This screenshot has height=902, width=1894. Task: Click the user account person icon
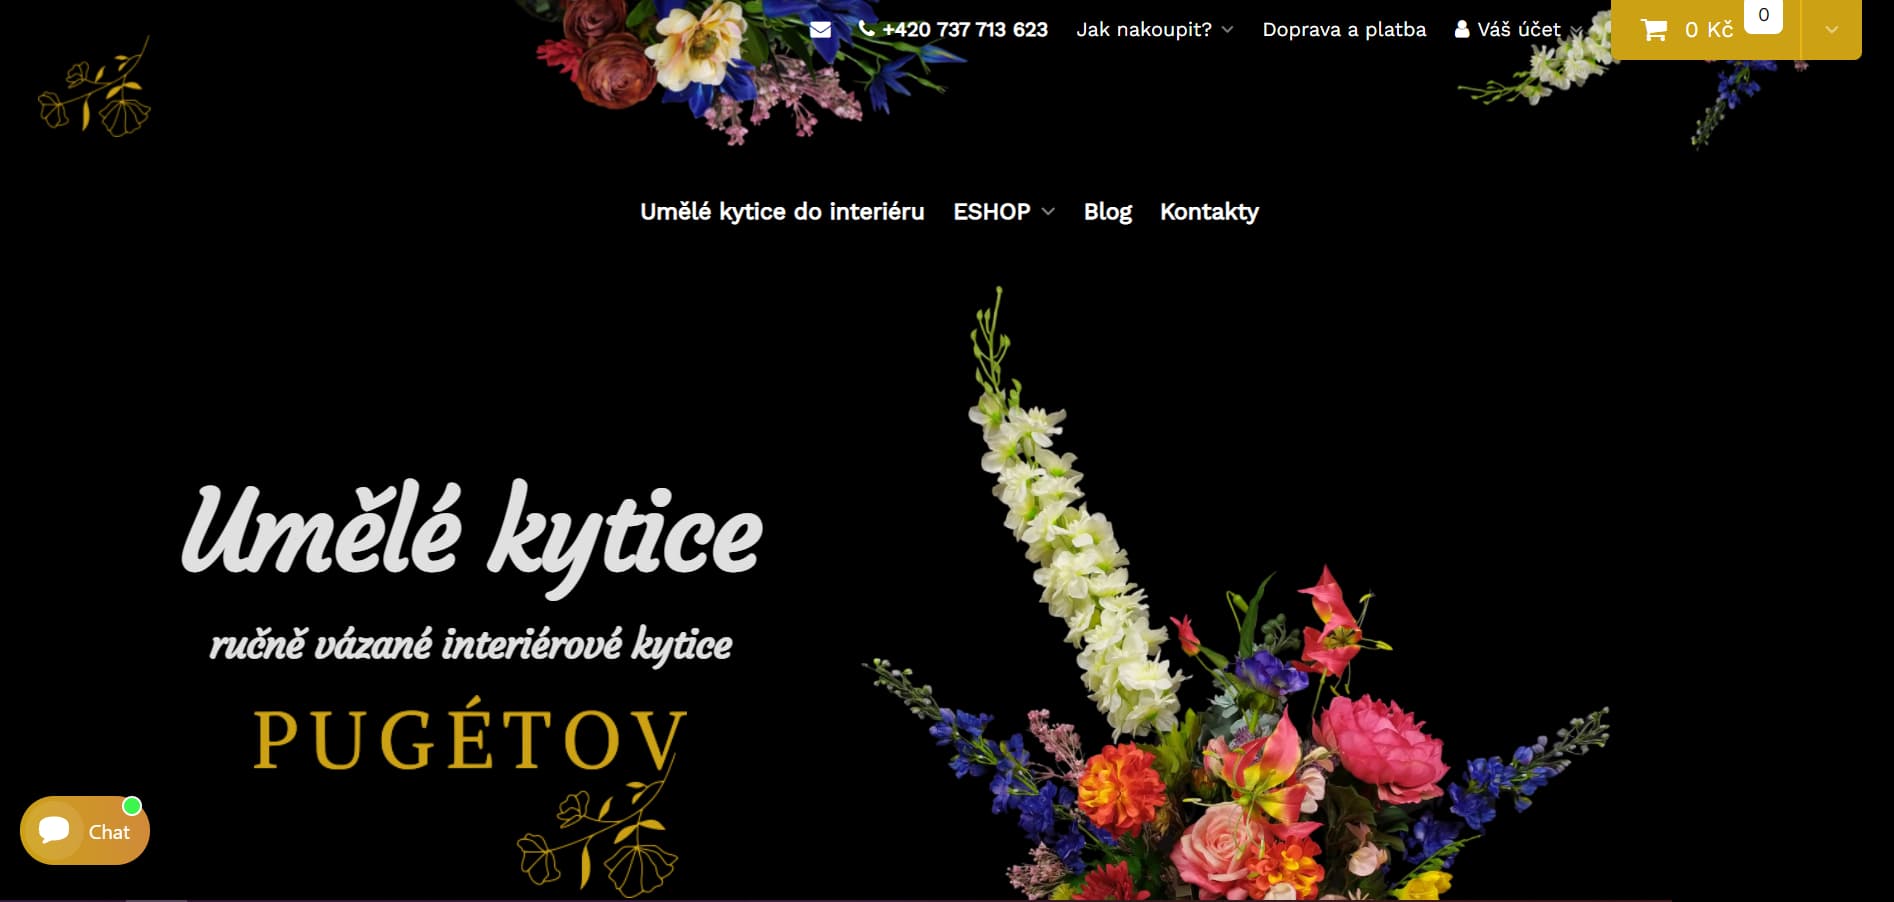click(1462, 29)
